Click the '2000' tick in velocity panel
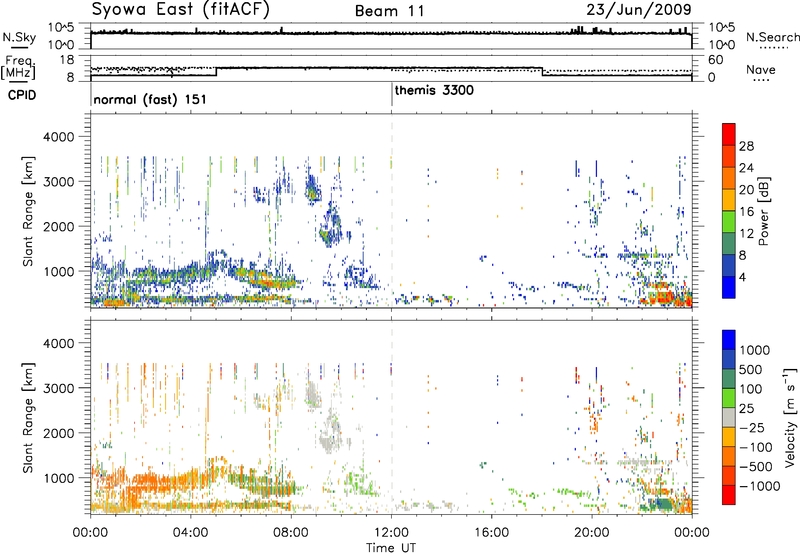800x554 pixels. (x=58, y=433)
